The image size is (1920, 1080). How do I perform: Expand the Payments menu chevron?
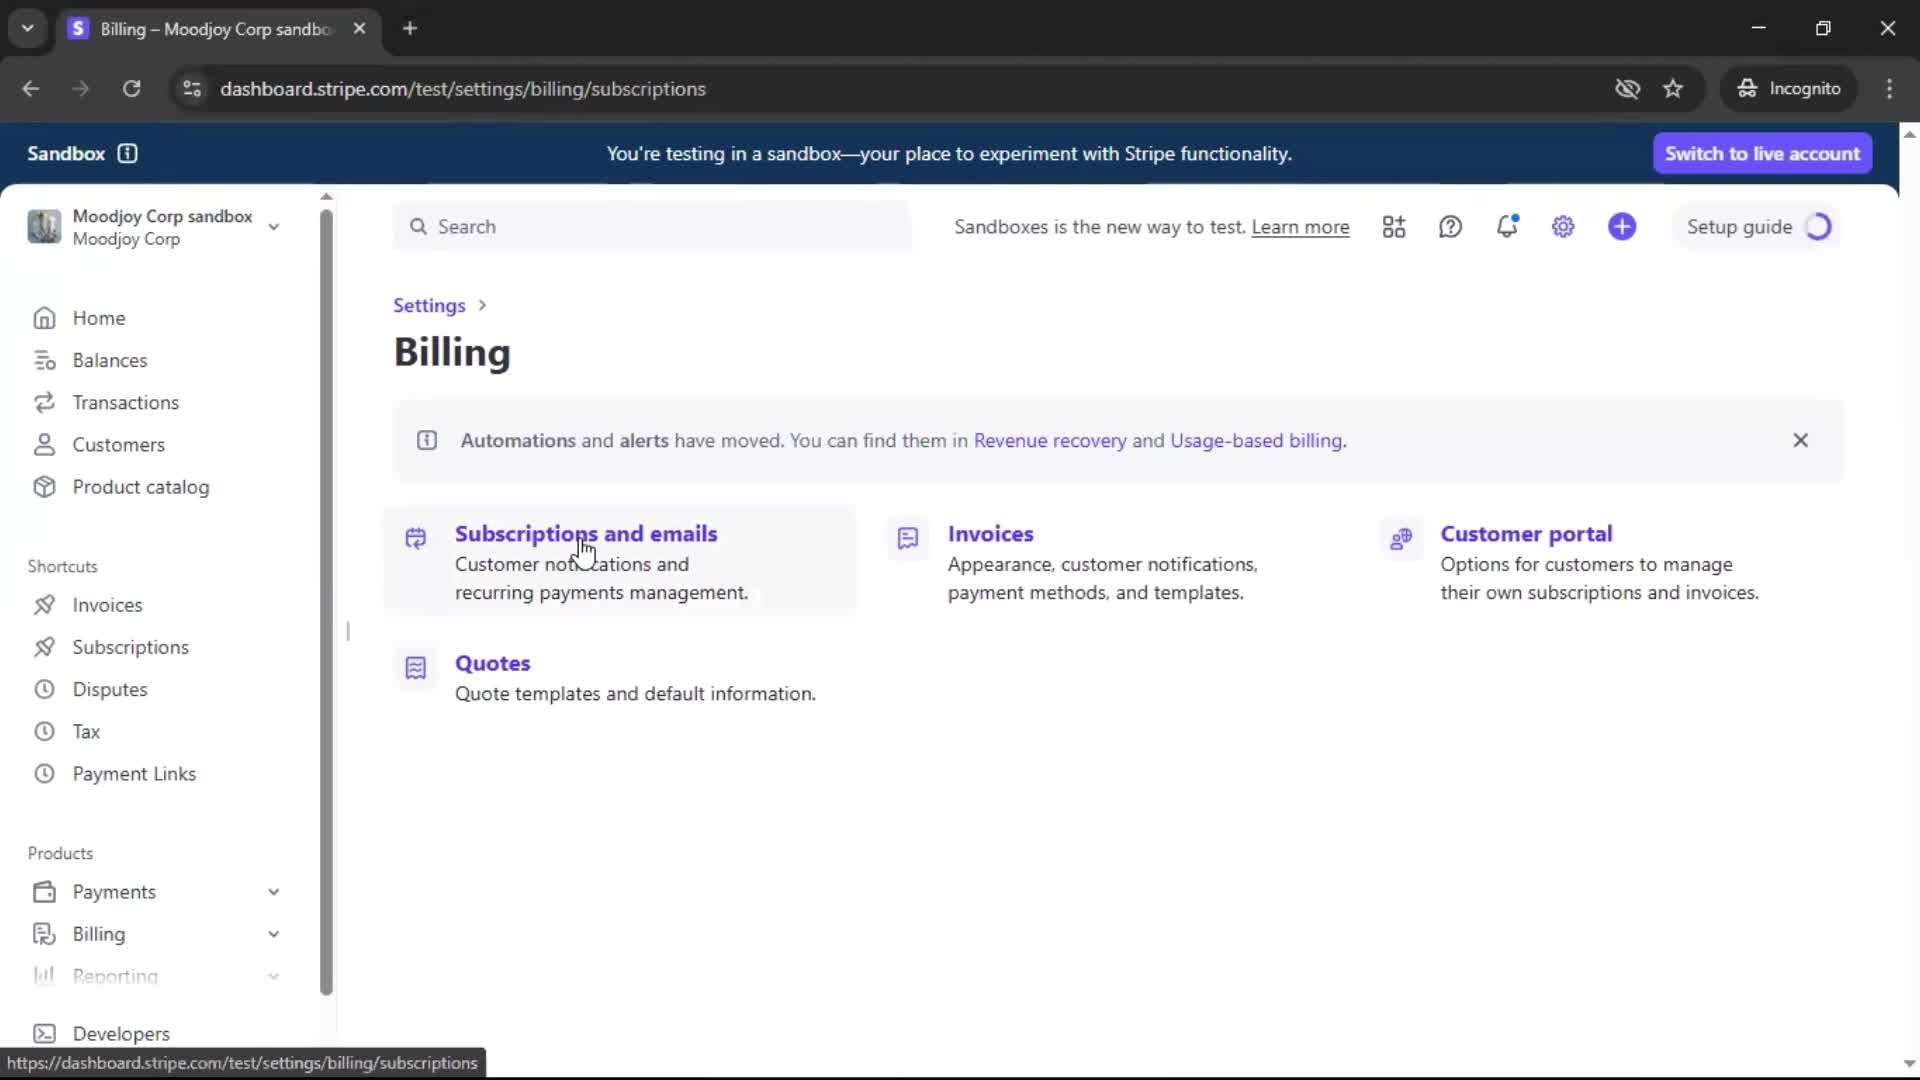tap(273, 892)
